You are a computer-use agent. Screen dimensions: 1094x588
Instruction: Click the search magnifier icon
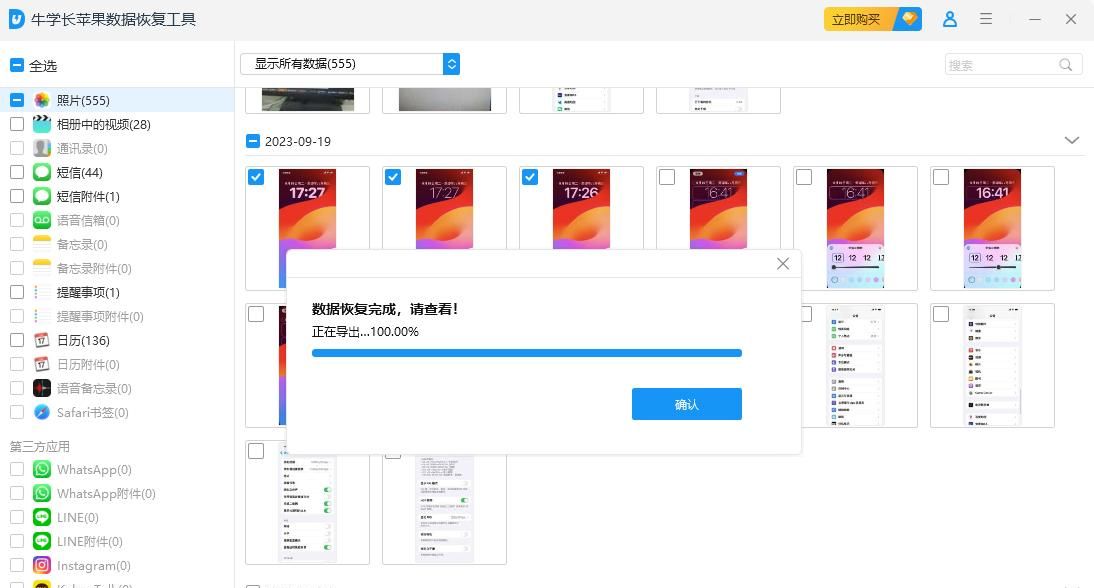[1066, 65]
